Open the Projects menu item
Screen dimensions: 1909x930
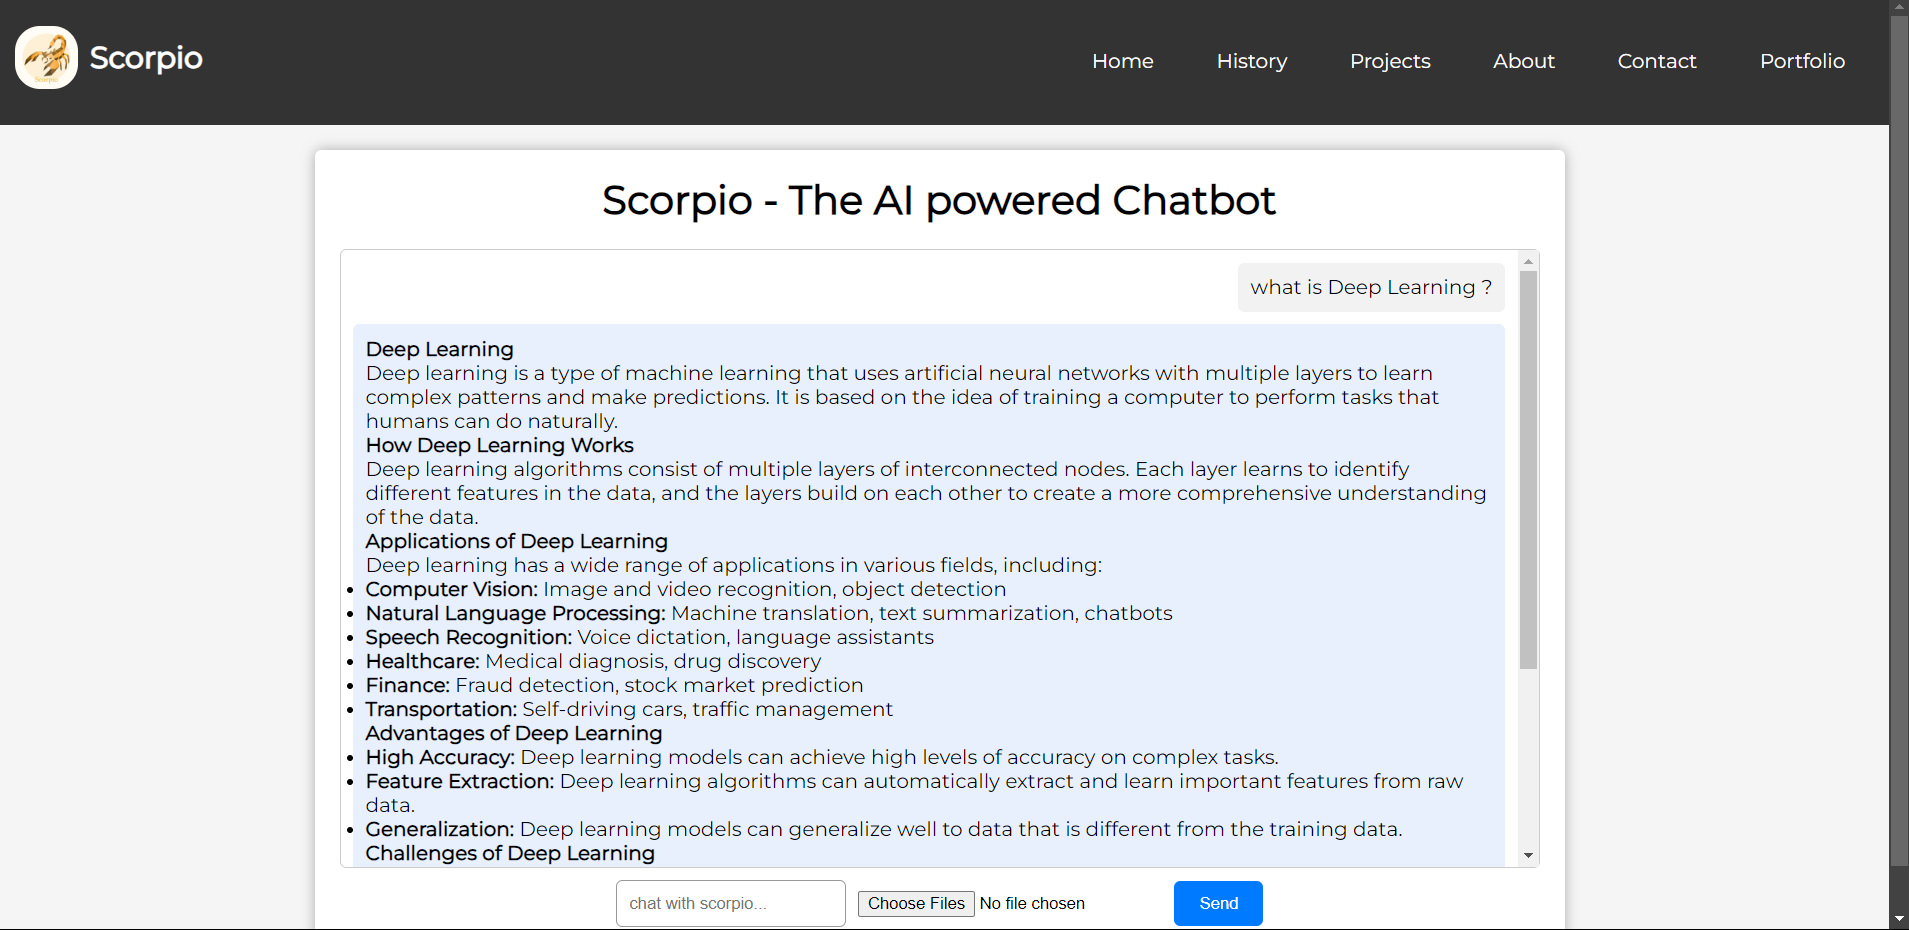tap(1389, 61)
